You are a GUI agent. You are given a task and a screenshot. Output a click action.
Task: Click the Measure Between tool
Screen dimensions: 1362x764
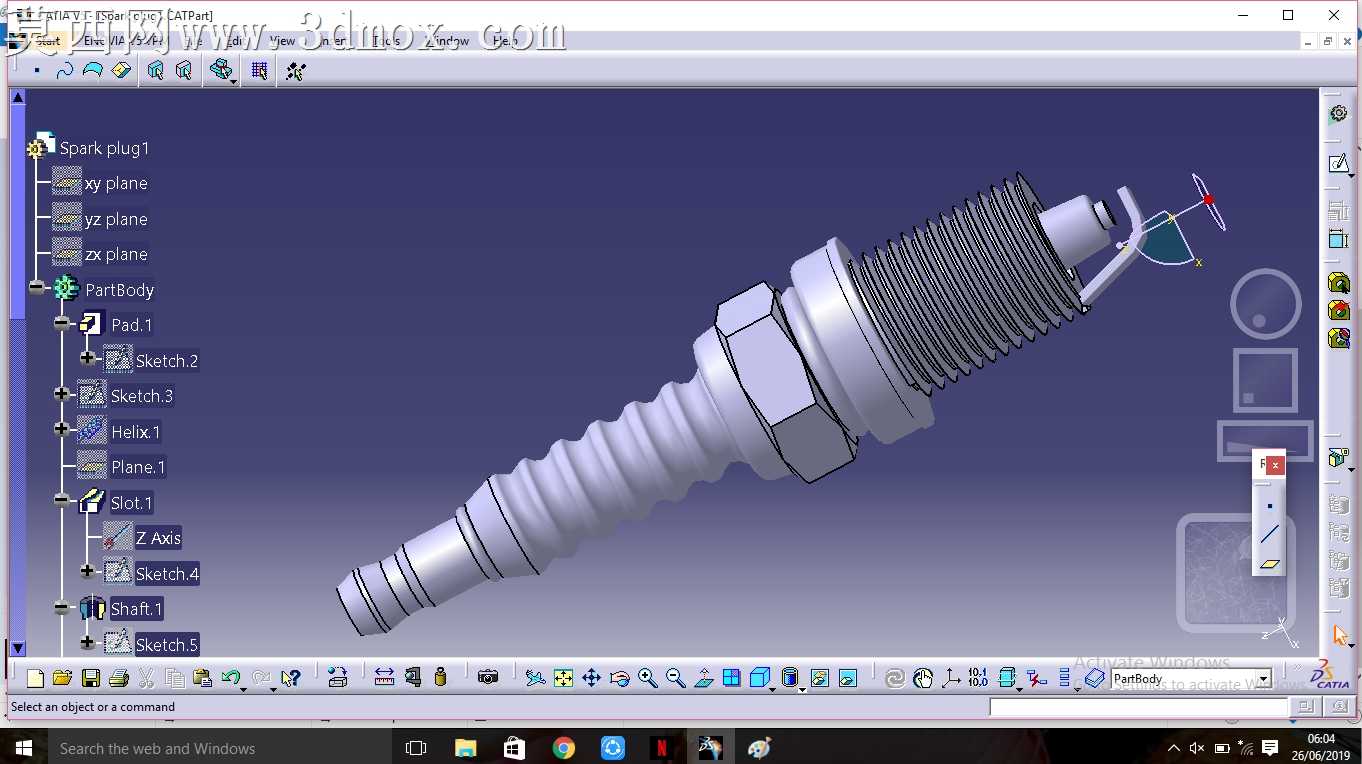[384, 678]
